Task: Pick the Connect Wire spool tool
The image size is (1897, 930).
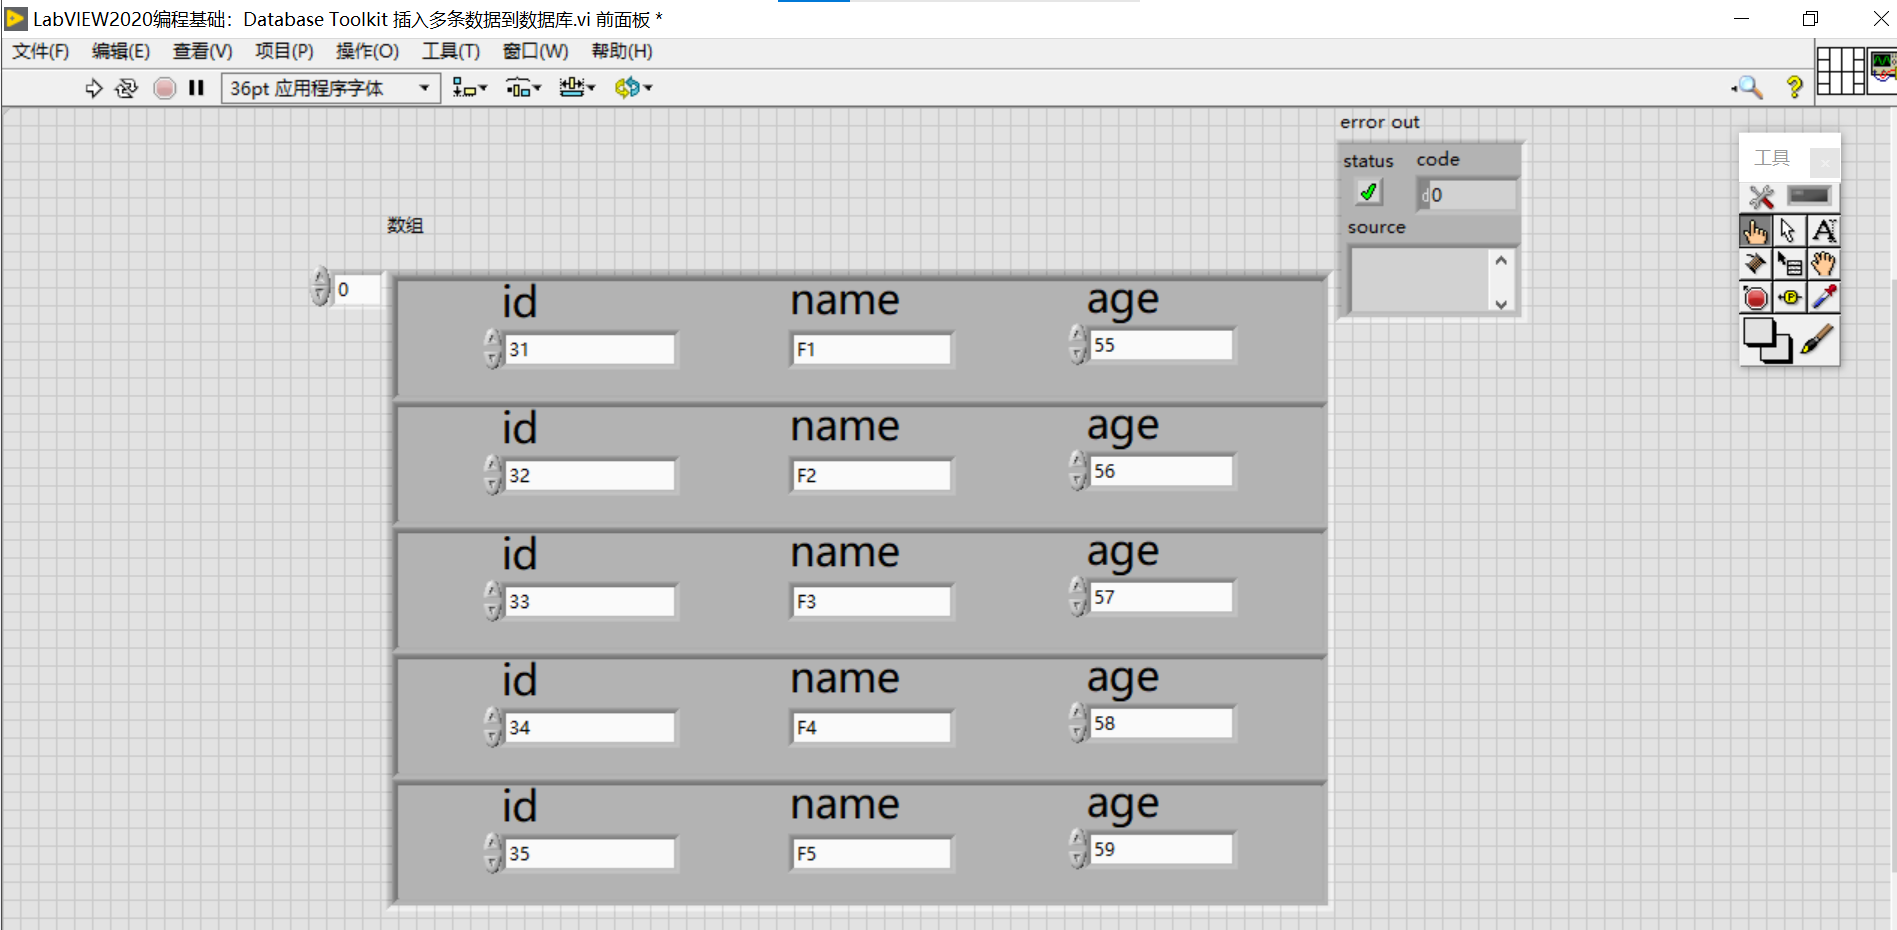Action: (x=1756, y=264)
